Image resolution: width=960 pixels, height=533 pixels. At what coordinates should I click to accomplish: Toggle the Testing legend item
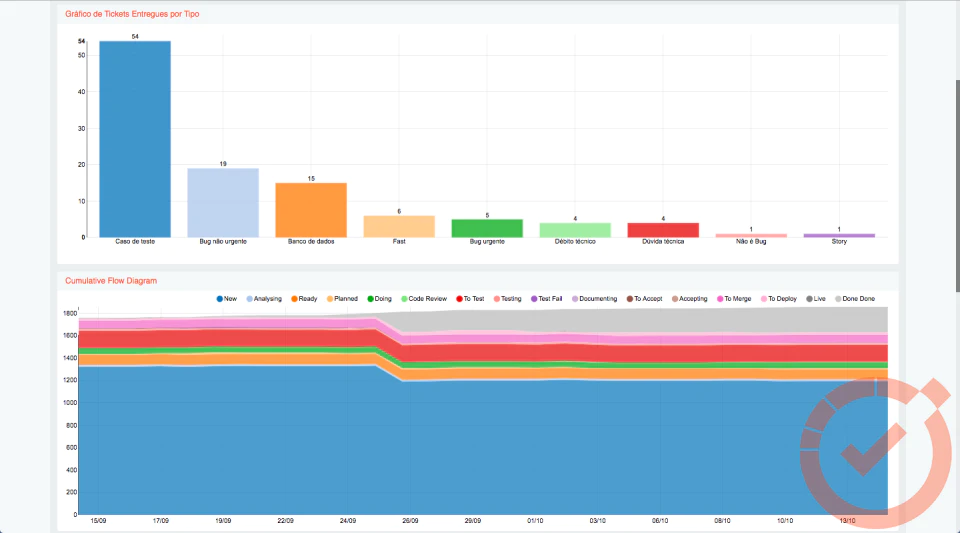tap(508, 299)
